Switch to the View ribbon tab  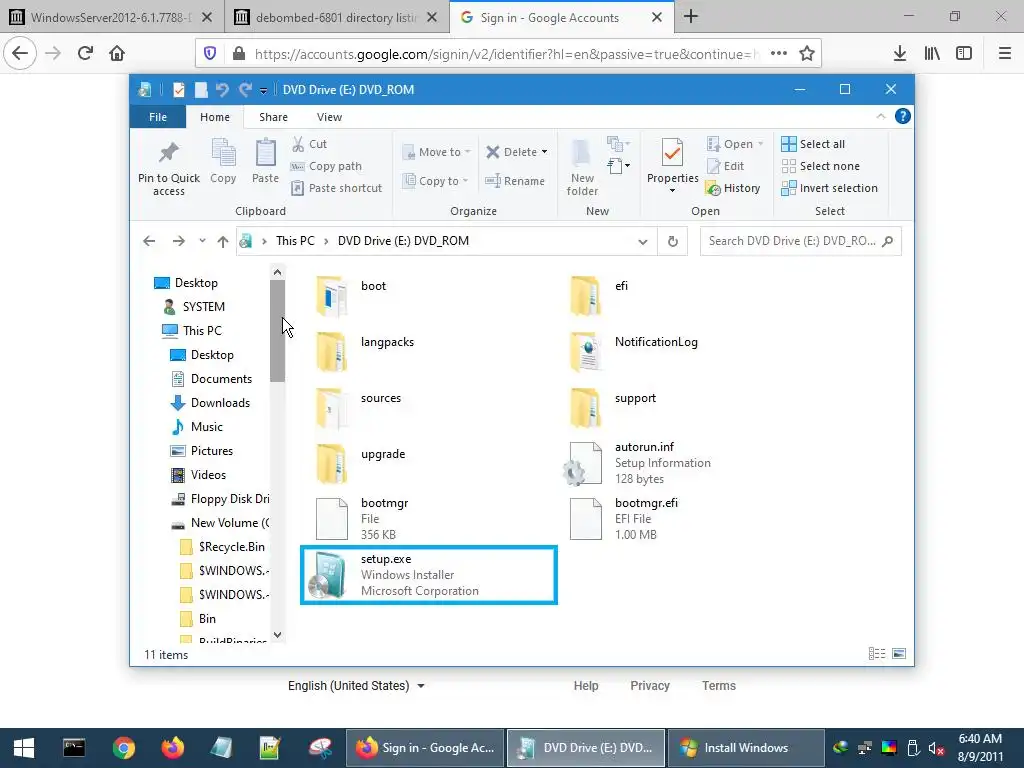point(329,117)
